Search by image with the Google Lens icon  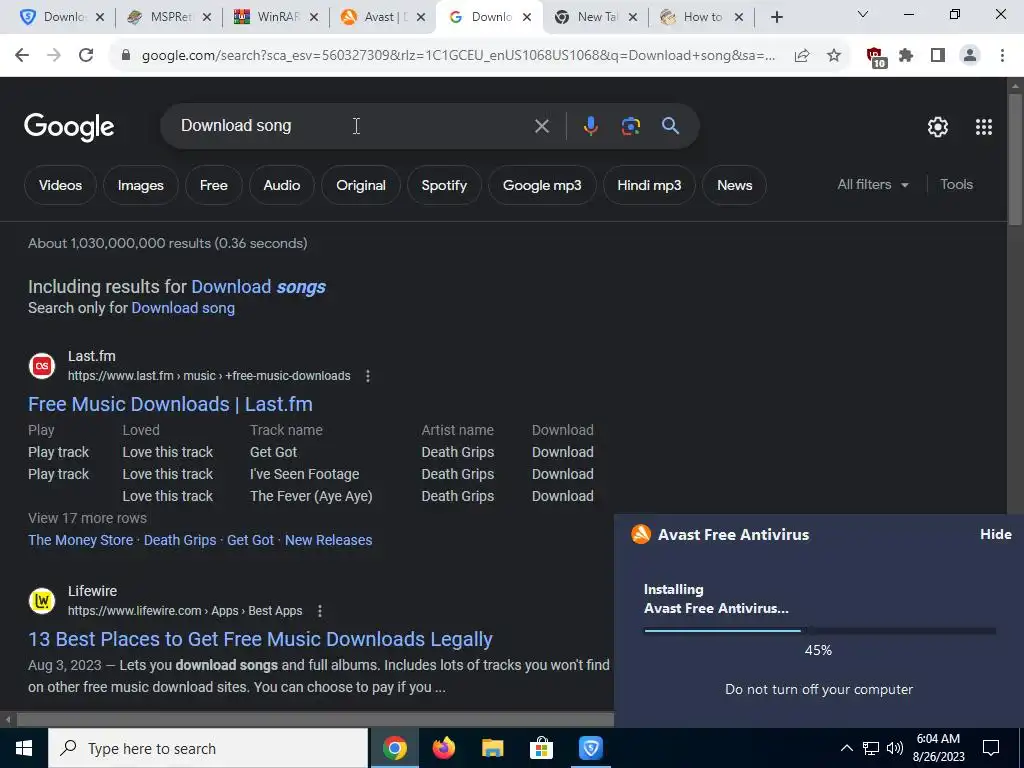coord(630,126)
